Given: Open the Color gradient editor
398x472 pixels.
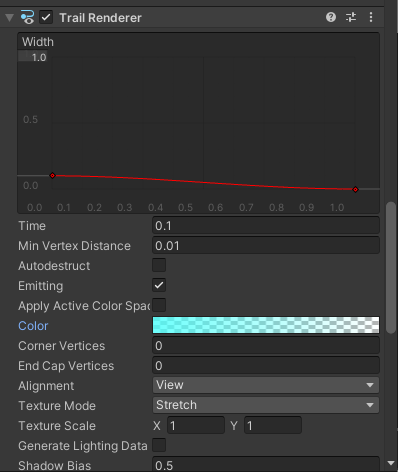Looking at the screenshot, I should tap(266, 325).
